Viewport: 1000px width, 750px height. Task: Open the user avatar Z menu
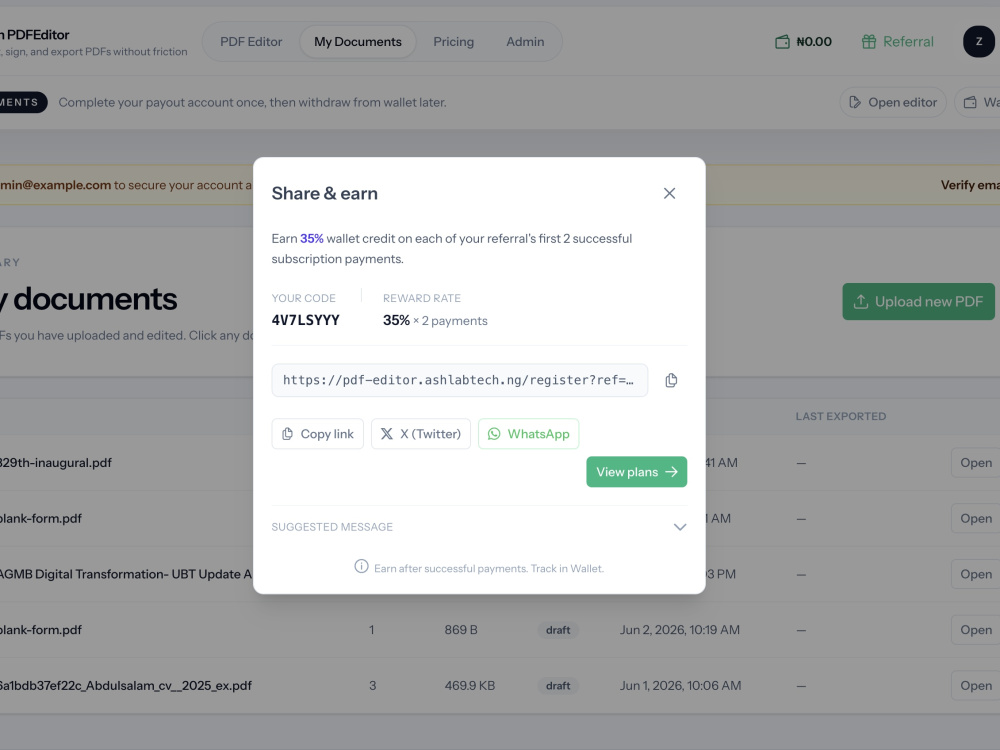[979, 42]
